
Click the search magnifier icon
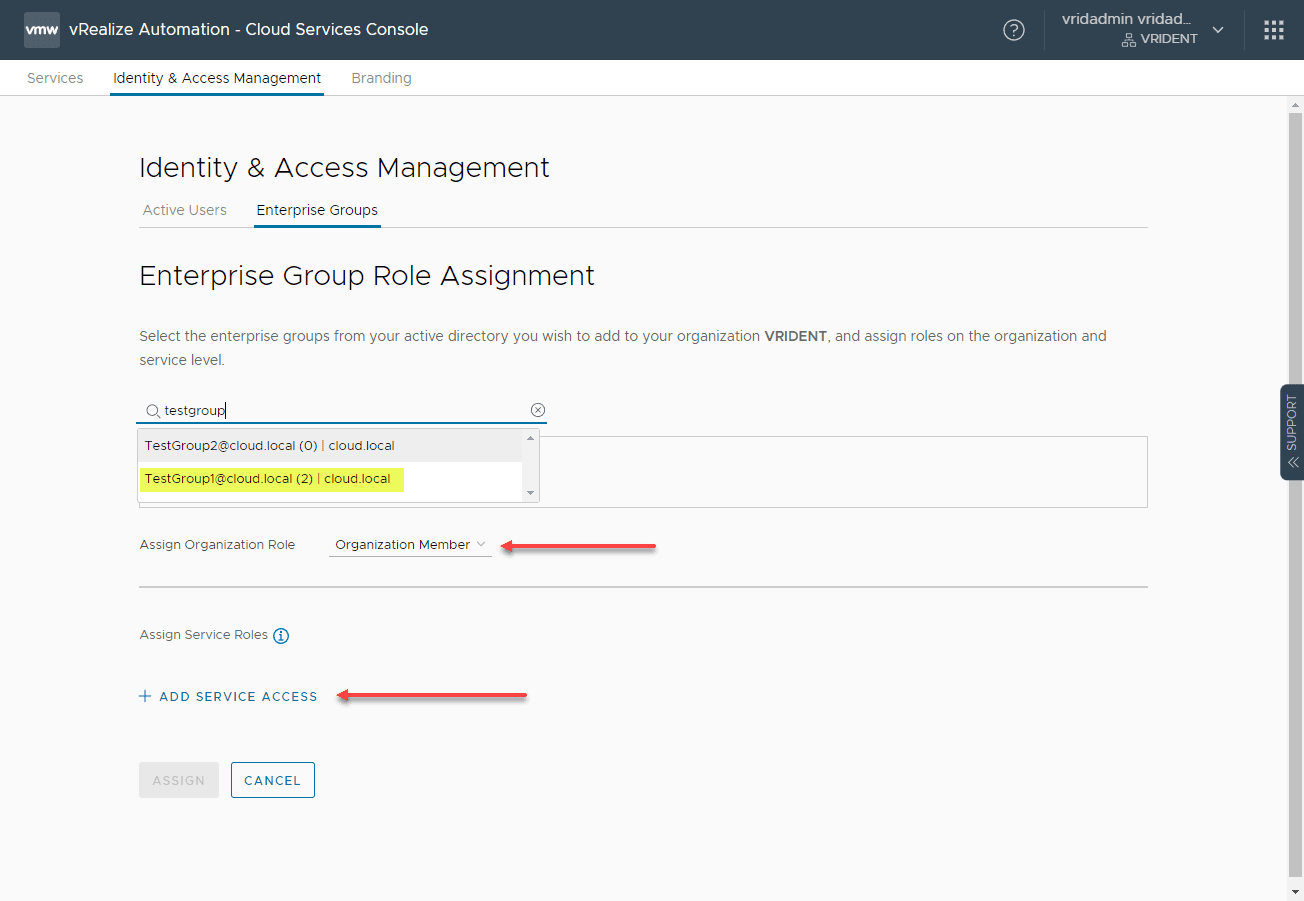(153, 411)
